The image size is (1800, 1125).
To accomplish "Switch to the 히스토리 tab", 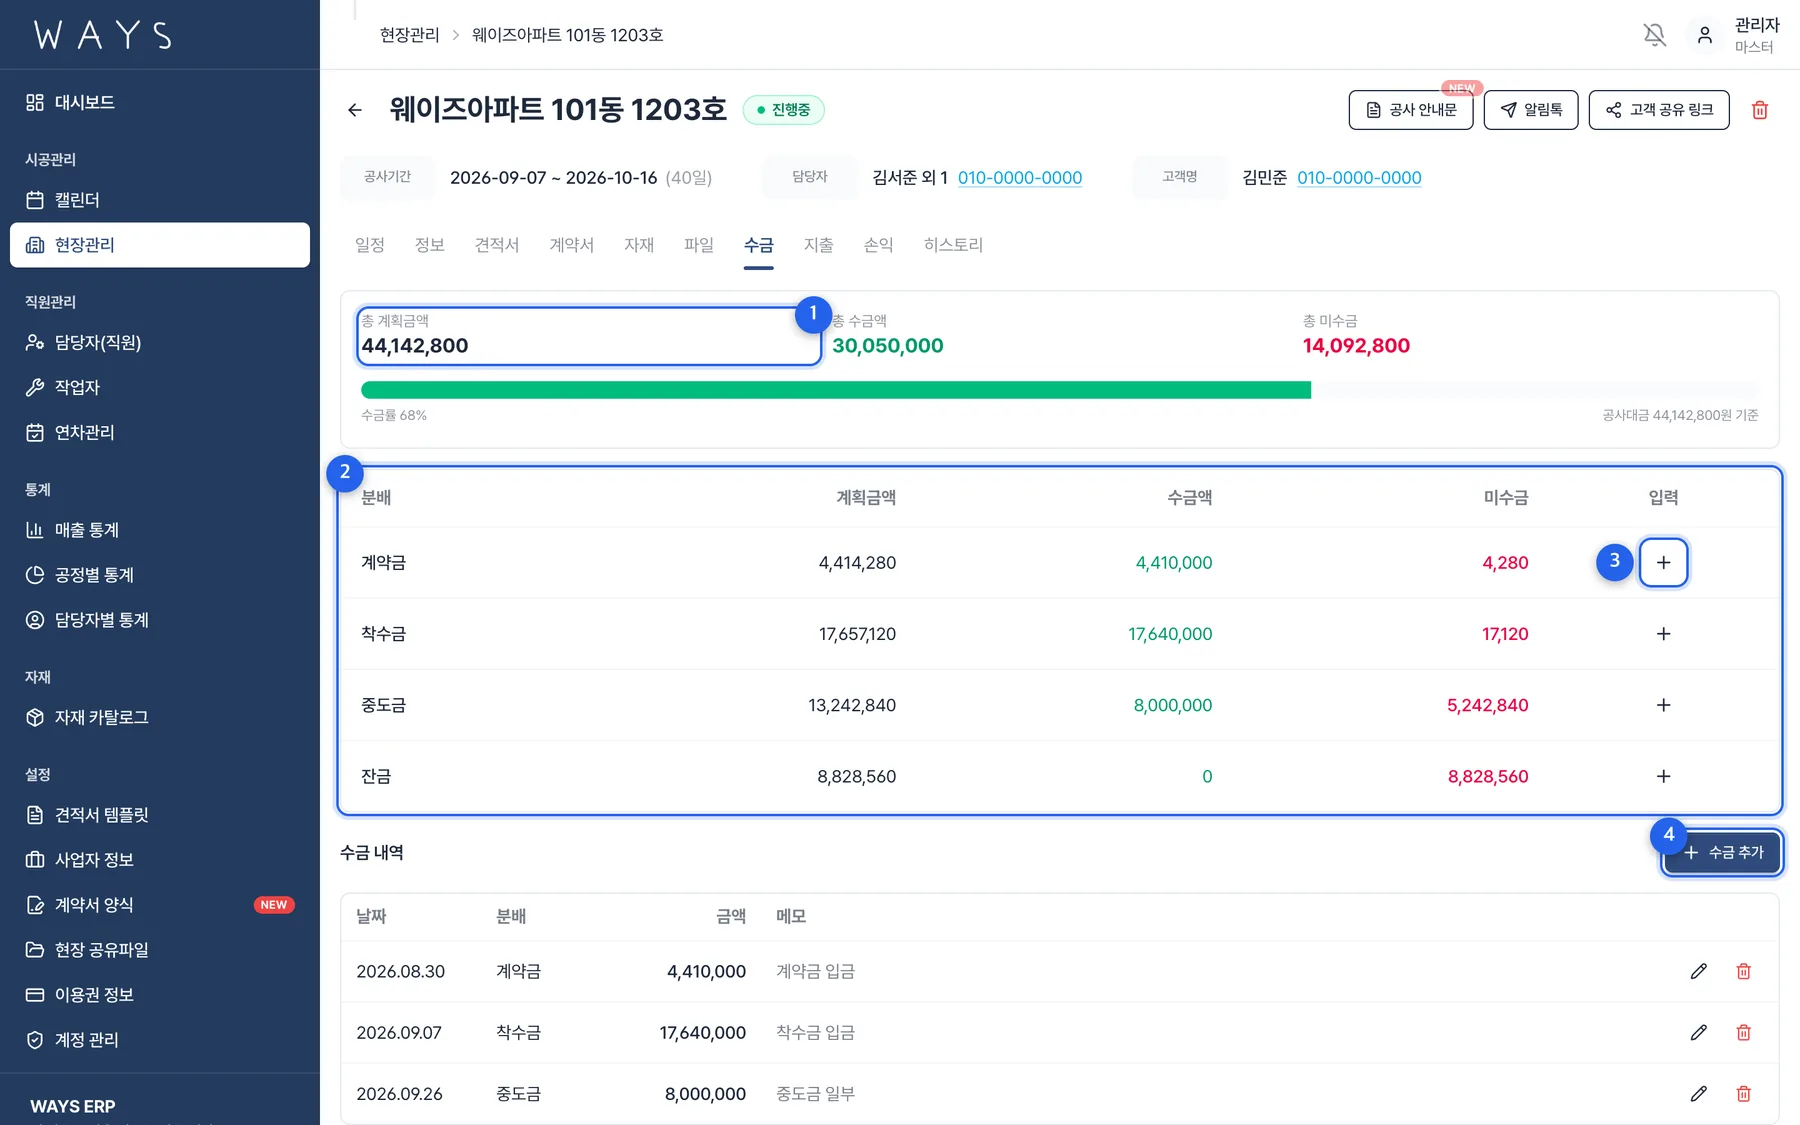I will pyautogui.click(x=954, y=245).
